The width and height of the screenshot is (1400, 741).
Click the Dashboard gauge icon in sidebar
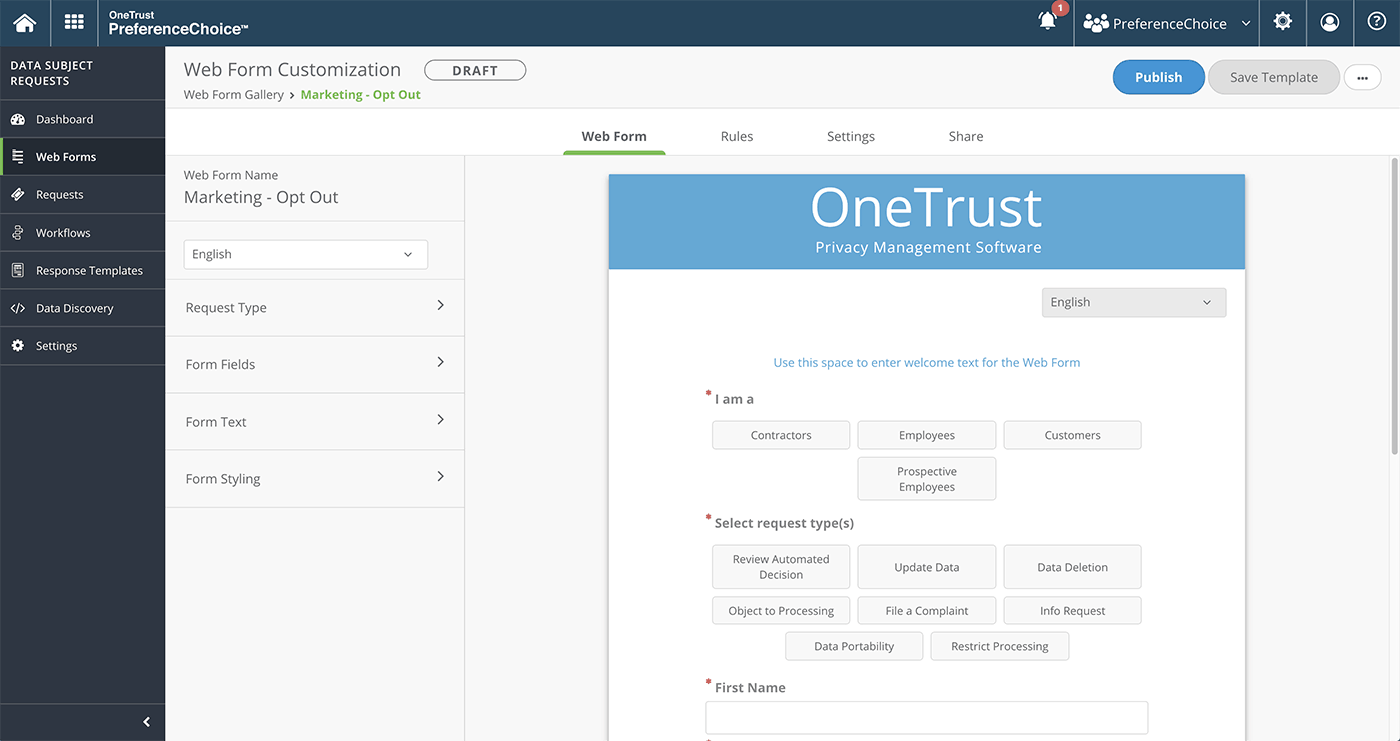coord(17,119)
